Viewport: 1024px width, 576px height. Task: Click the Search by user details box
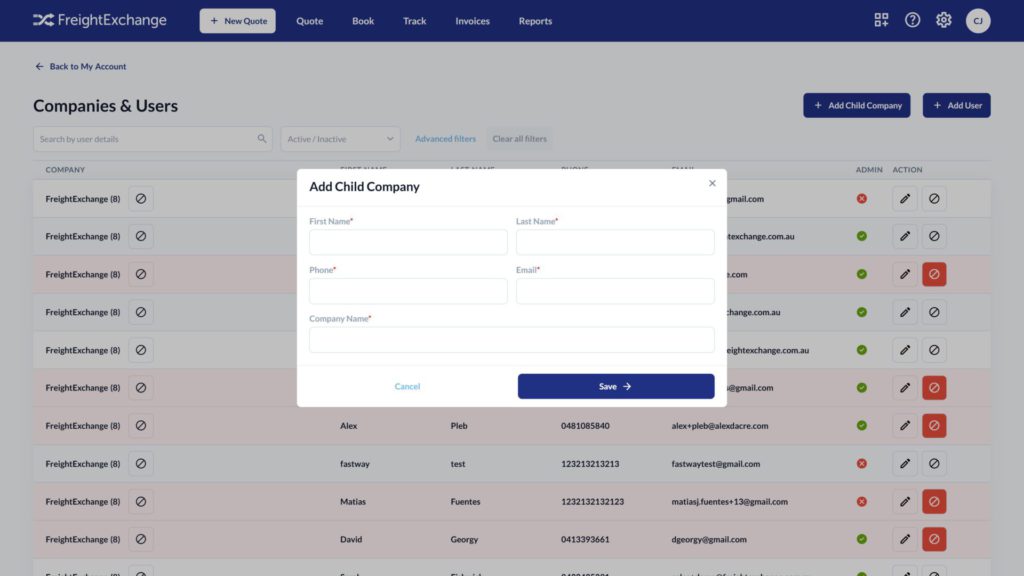pos(153,139)
